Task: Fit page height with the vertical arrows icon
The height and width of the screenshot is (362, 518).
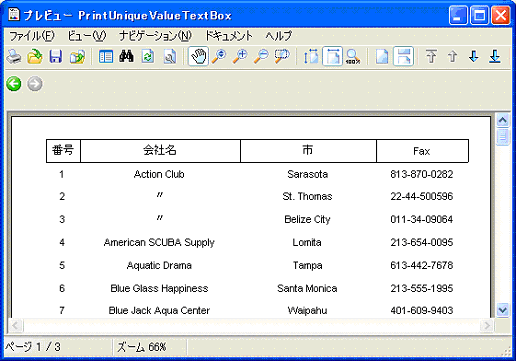Action: 311,56
